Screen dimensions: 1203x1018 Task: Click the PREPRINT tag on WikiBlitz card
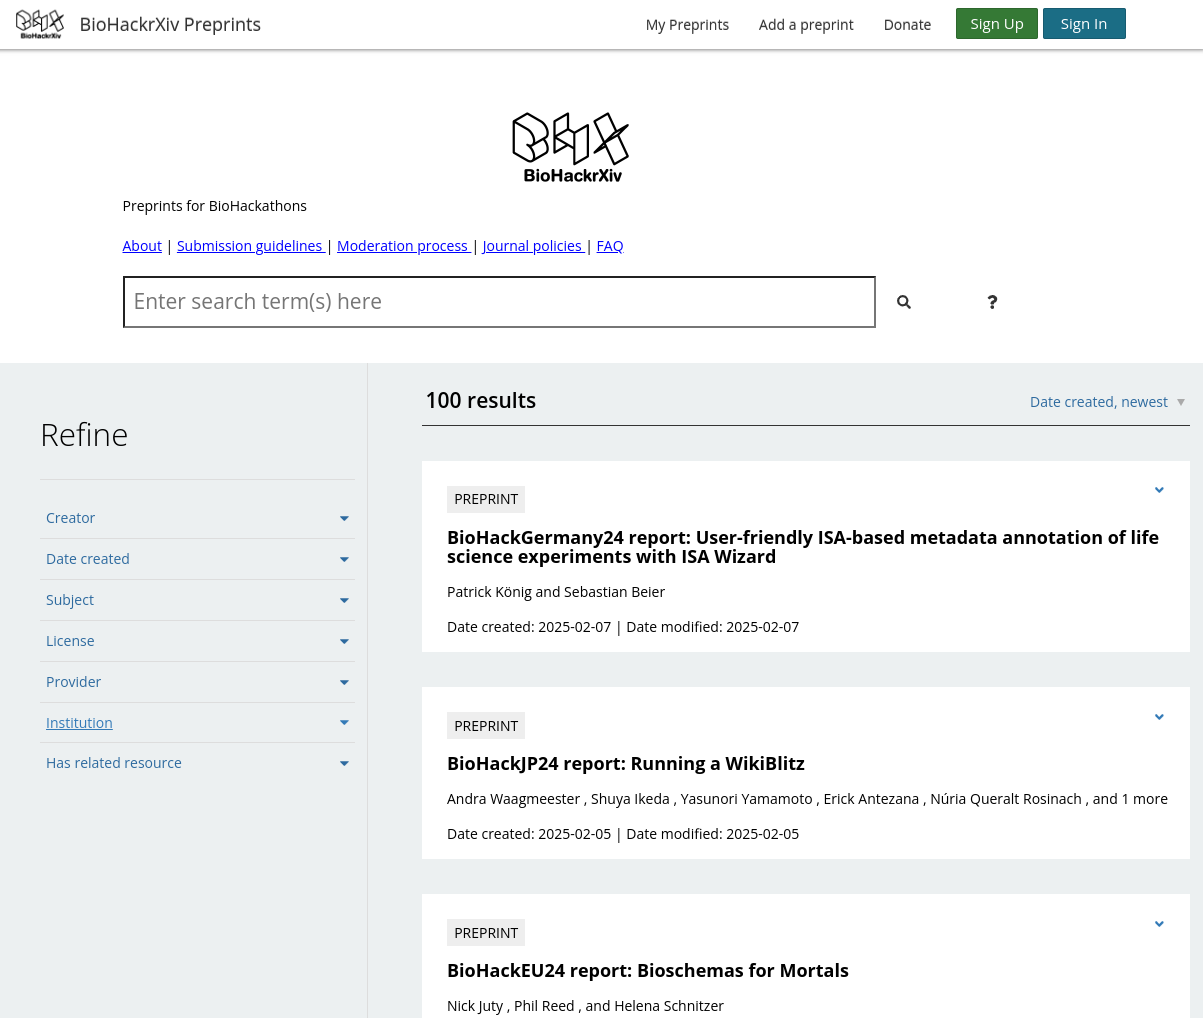click(x=486, y=726)
